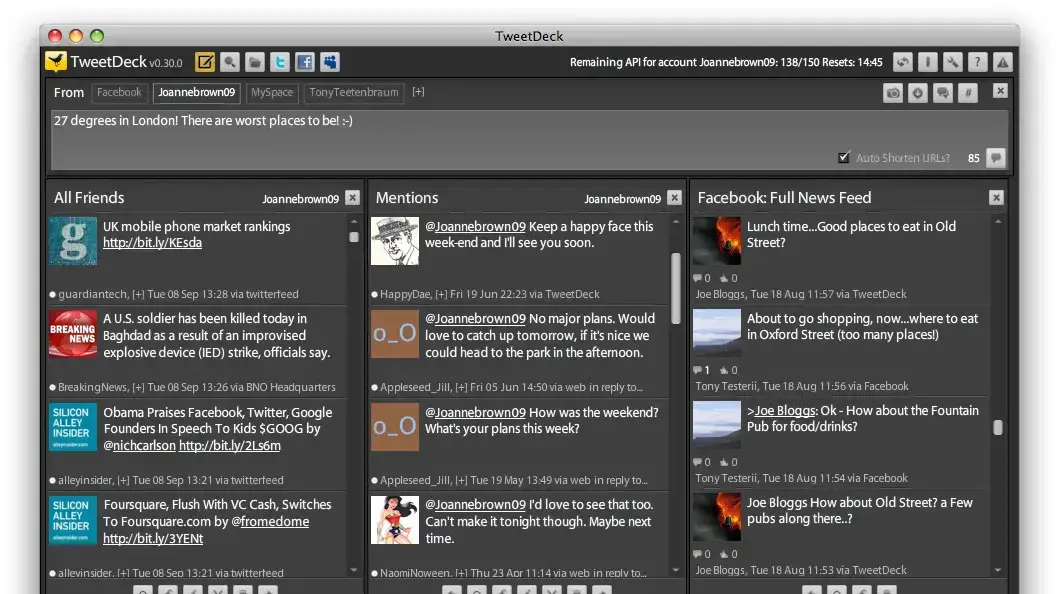Click the single column view icon
1059x594 pixels.
[x=927, y=62]
